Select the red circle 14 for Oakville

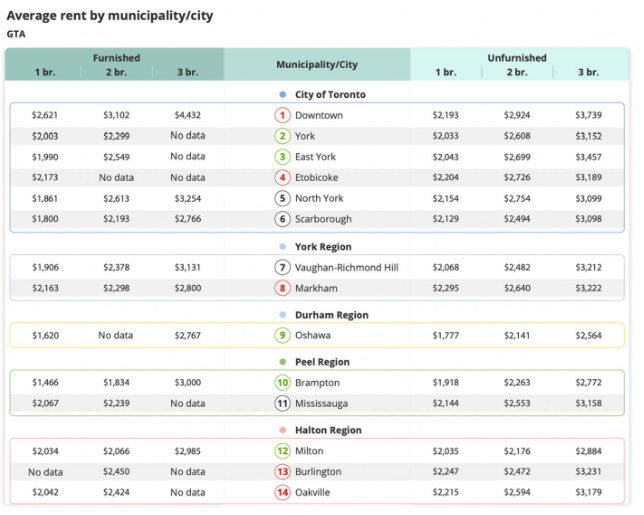[x=283, y=492]
